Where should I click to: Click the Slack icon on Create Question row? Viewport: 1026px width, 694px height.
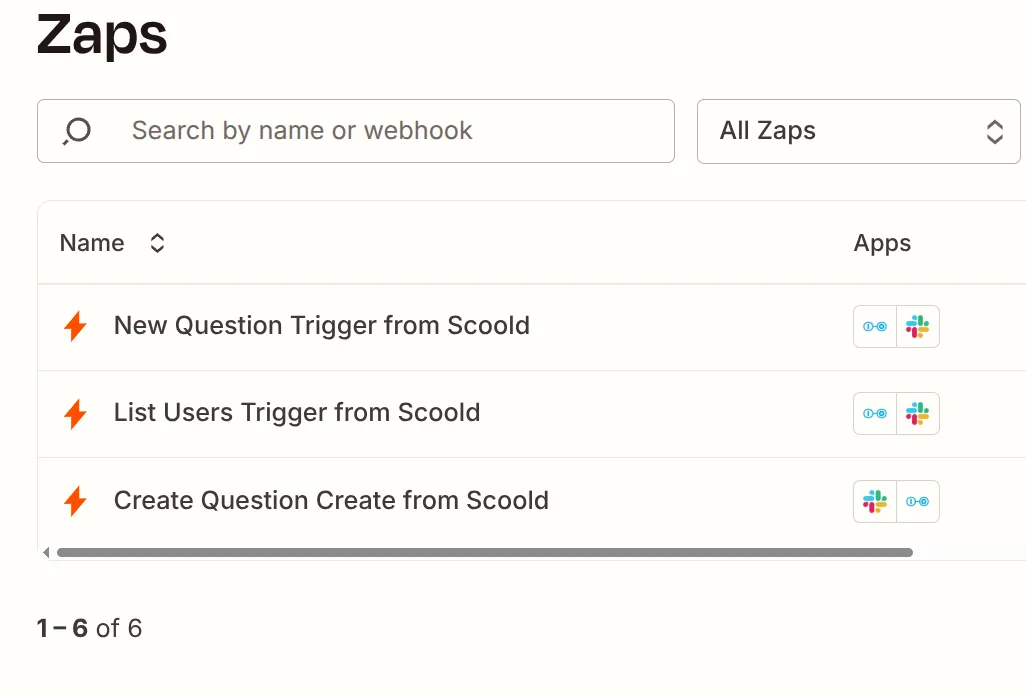(x=874, y=501)
